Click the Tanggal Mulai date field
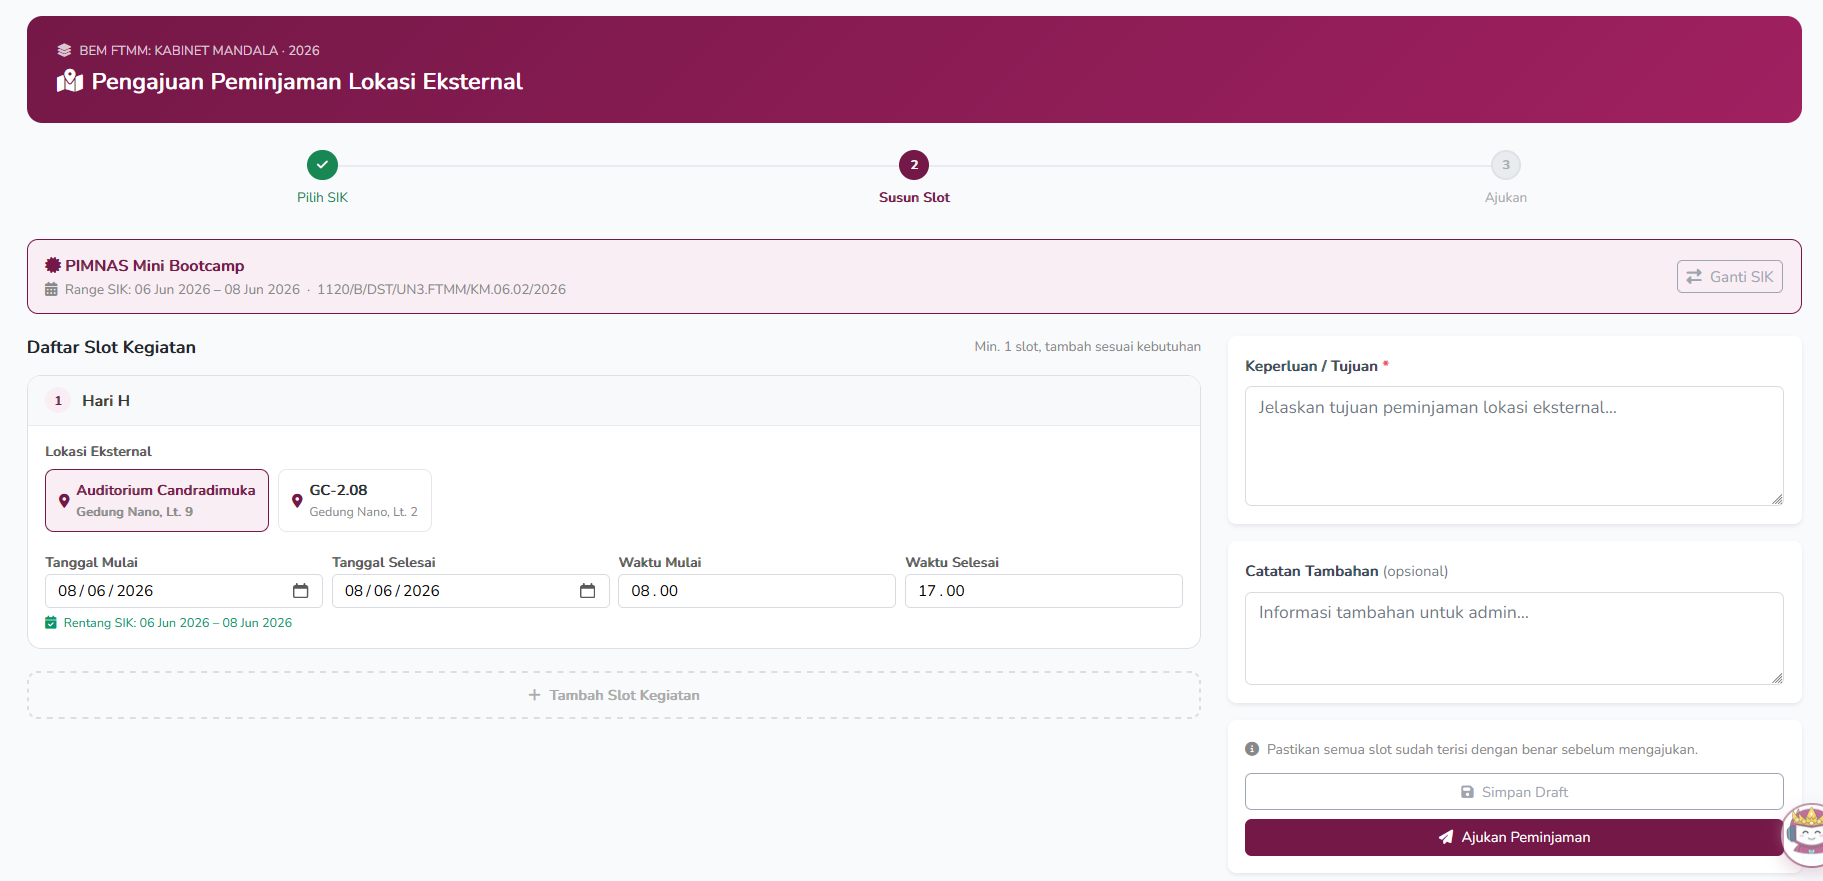The height and width of the screenshot is (881, 1823). pyautogui.click(x=184, y=591)
